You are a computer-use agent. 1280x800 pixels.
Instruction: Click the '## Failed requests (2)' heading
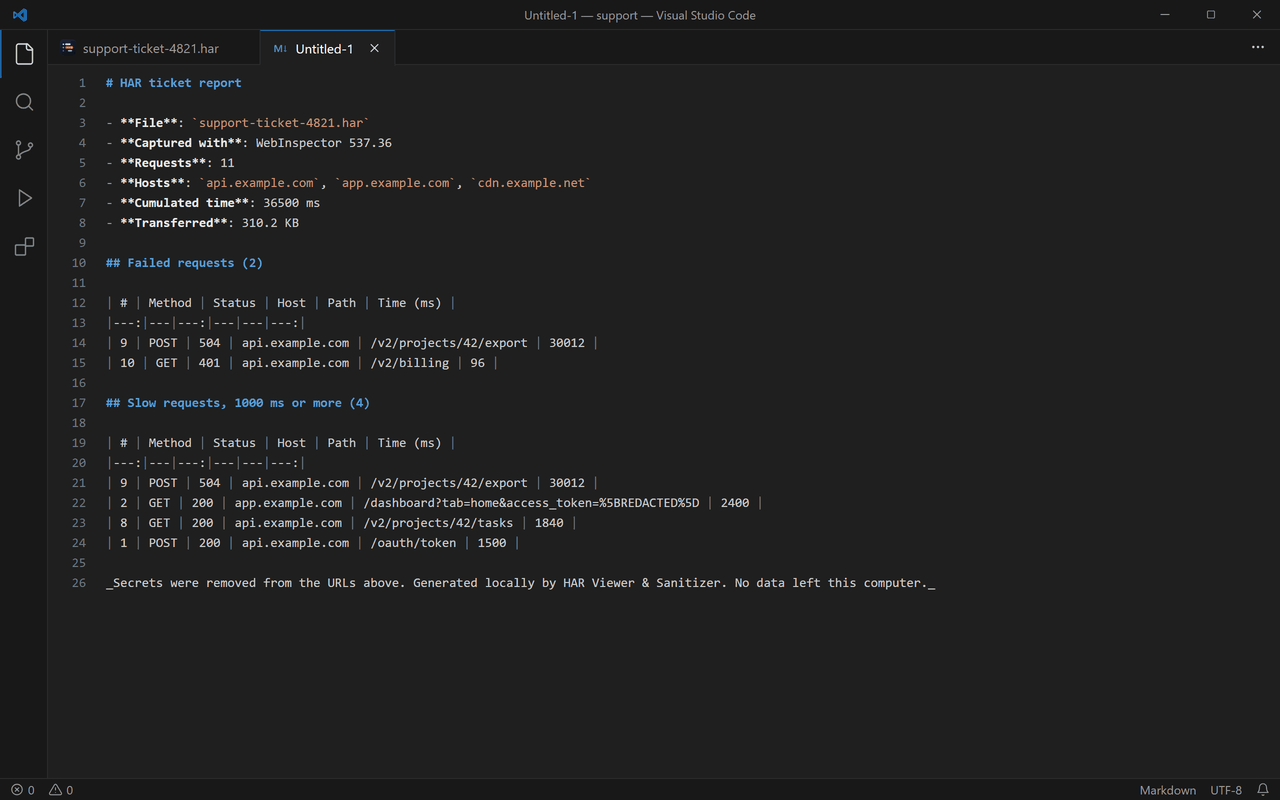pyautogui.click(x=184, y=263)
